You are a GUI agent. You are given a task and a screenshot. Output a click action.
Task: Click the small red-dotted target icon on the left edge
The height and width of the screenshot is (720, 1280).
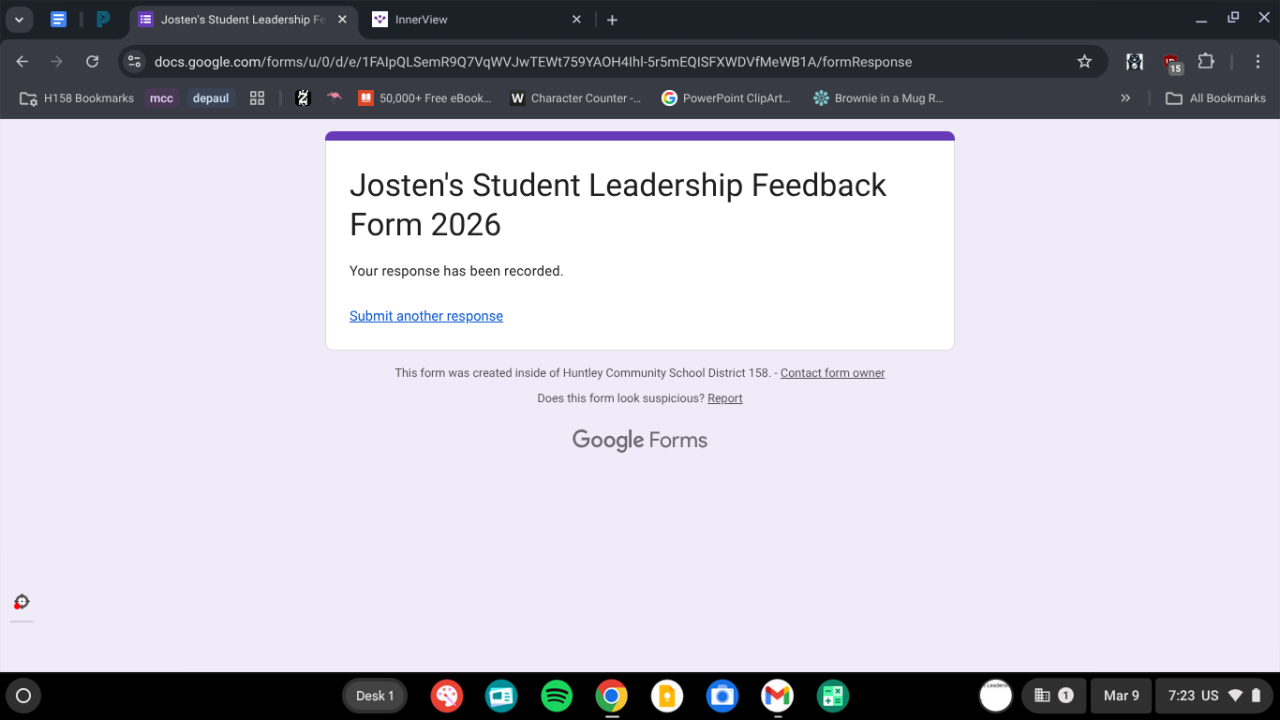pyautogui.click(x=22, y=602)
